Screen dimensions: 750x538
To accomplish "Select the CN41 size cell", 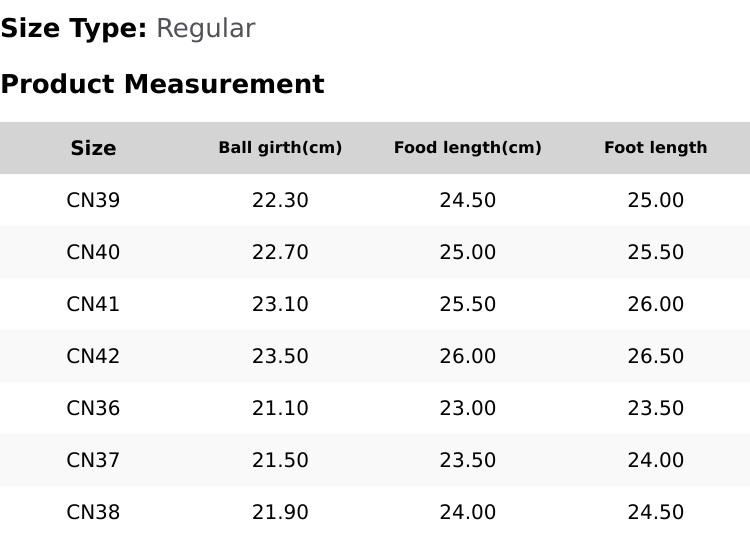I will pyautogui.click(x=93, y=304).
